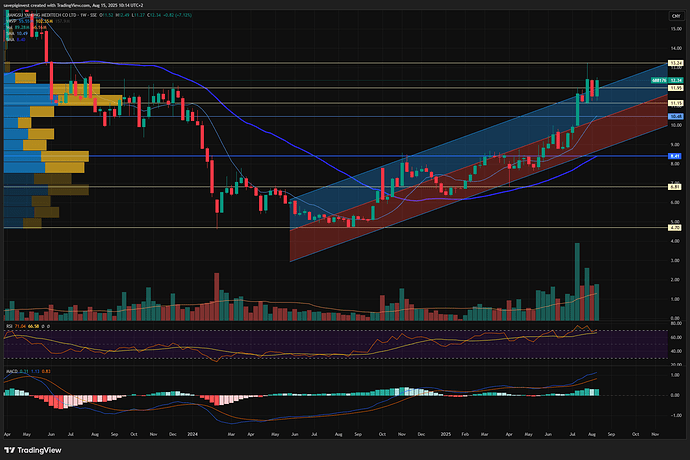Screen dimensions: 690x460
Task: Open the CNY currency selector
Action: coord(675,16)
